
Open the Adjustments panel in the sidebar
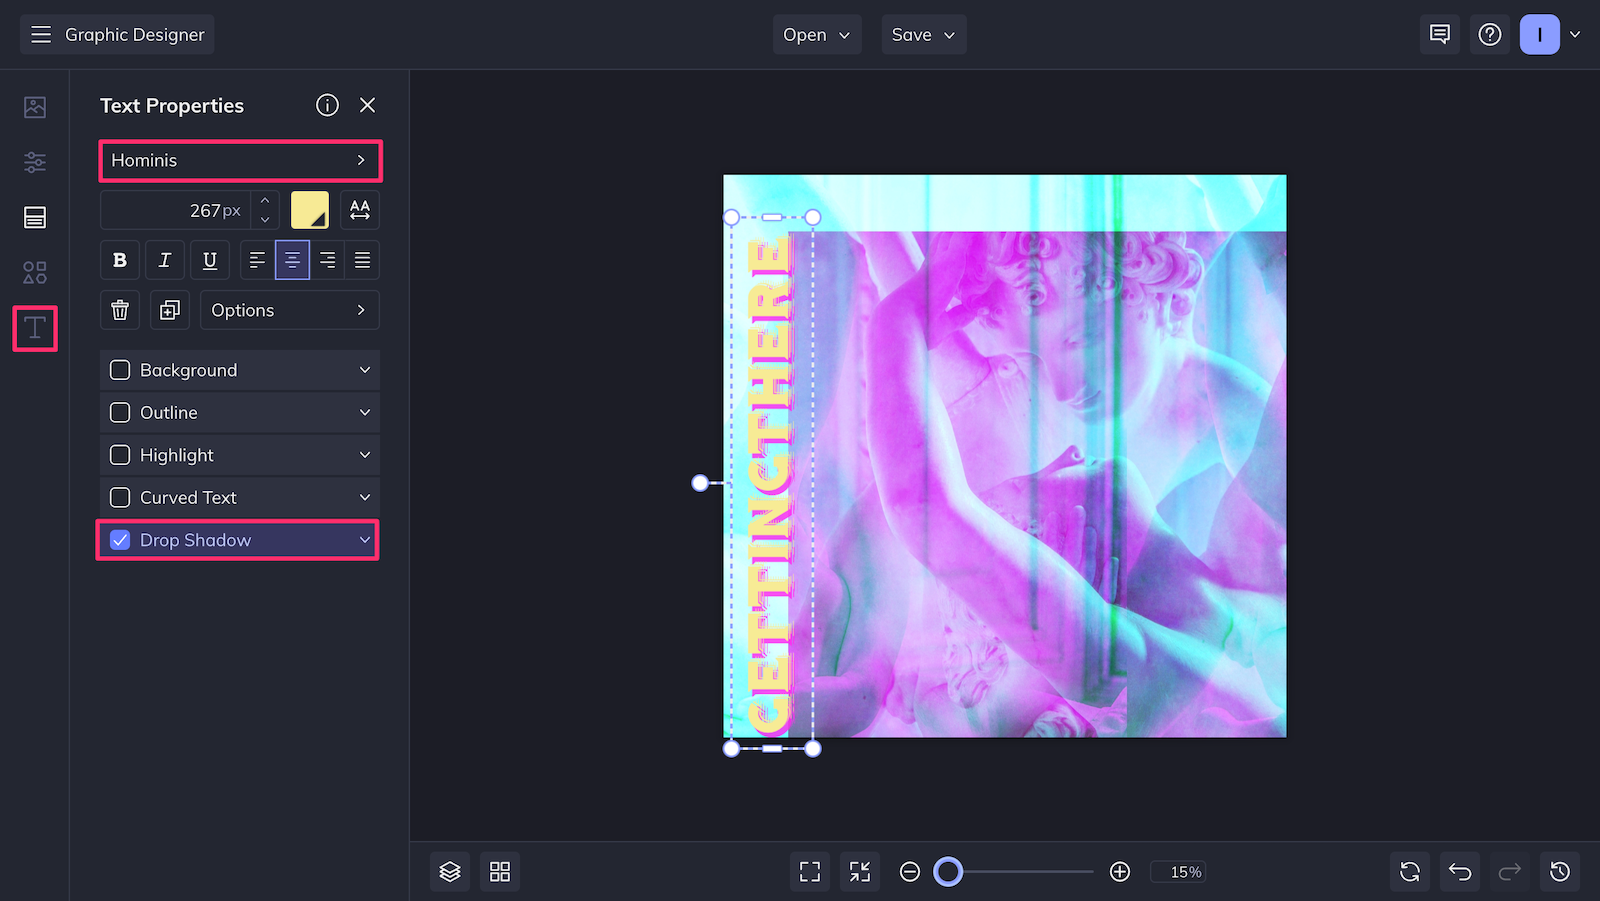pos(35,162)
